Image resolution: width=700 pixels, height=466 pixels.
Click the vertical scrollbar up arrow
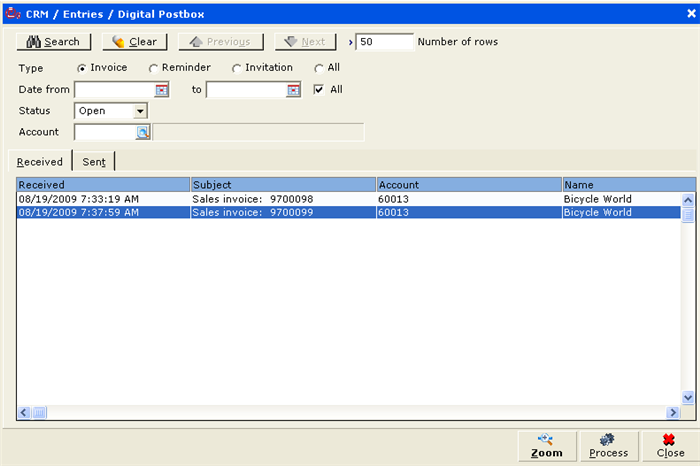pyautogui.click(x=688, y=200)
